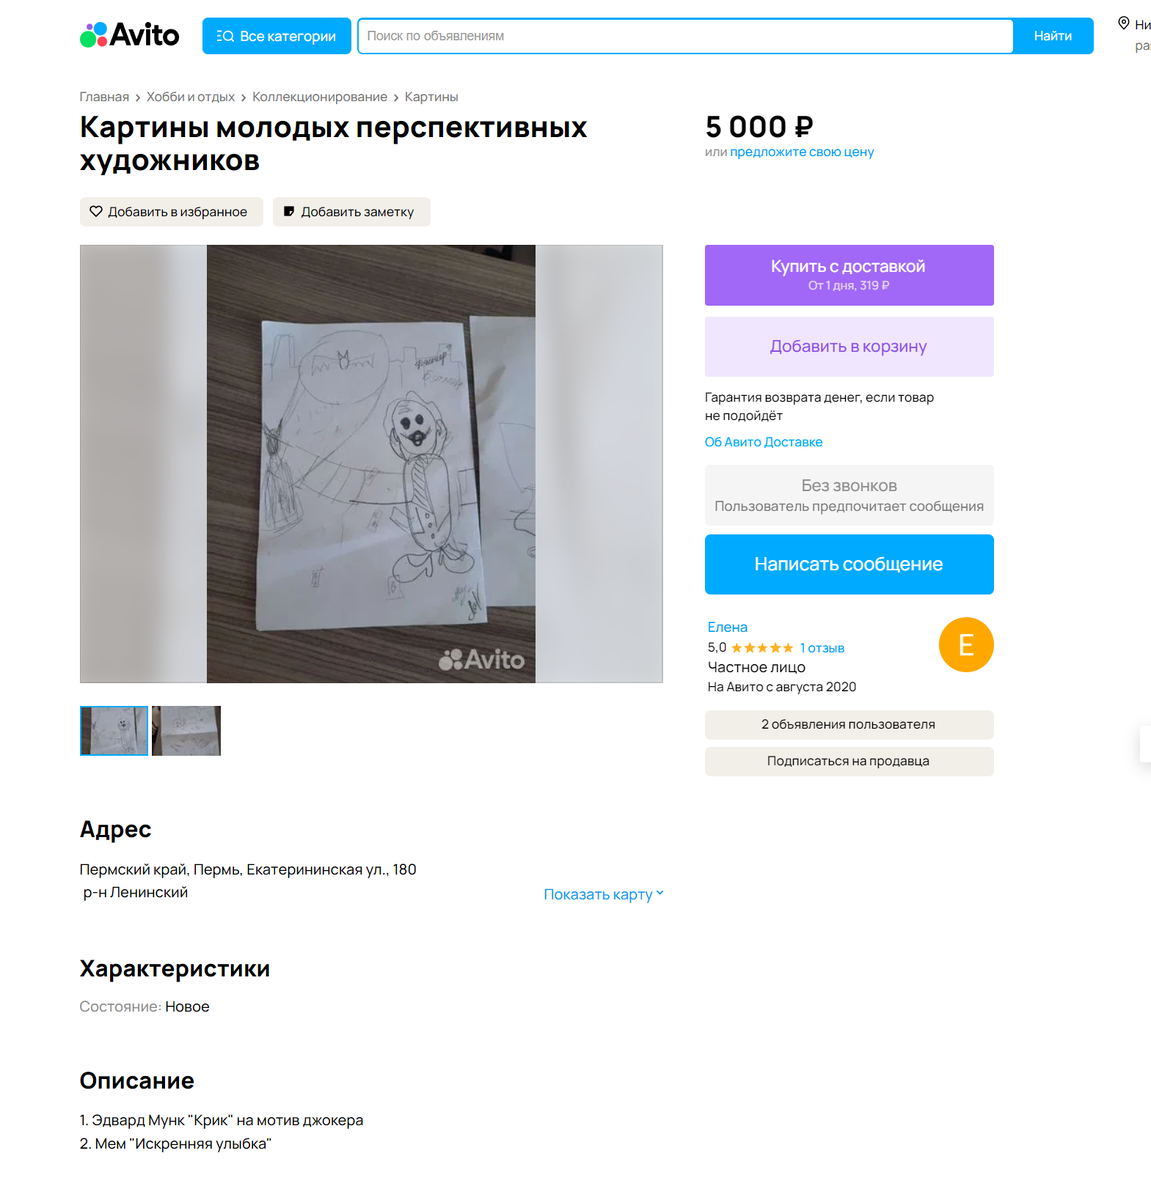The height and width of the screenshot is (1200, 1151).
Task: Click the Avito logo in header
Action: [x=130, y=35]
